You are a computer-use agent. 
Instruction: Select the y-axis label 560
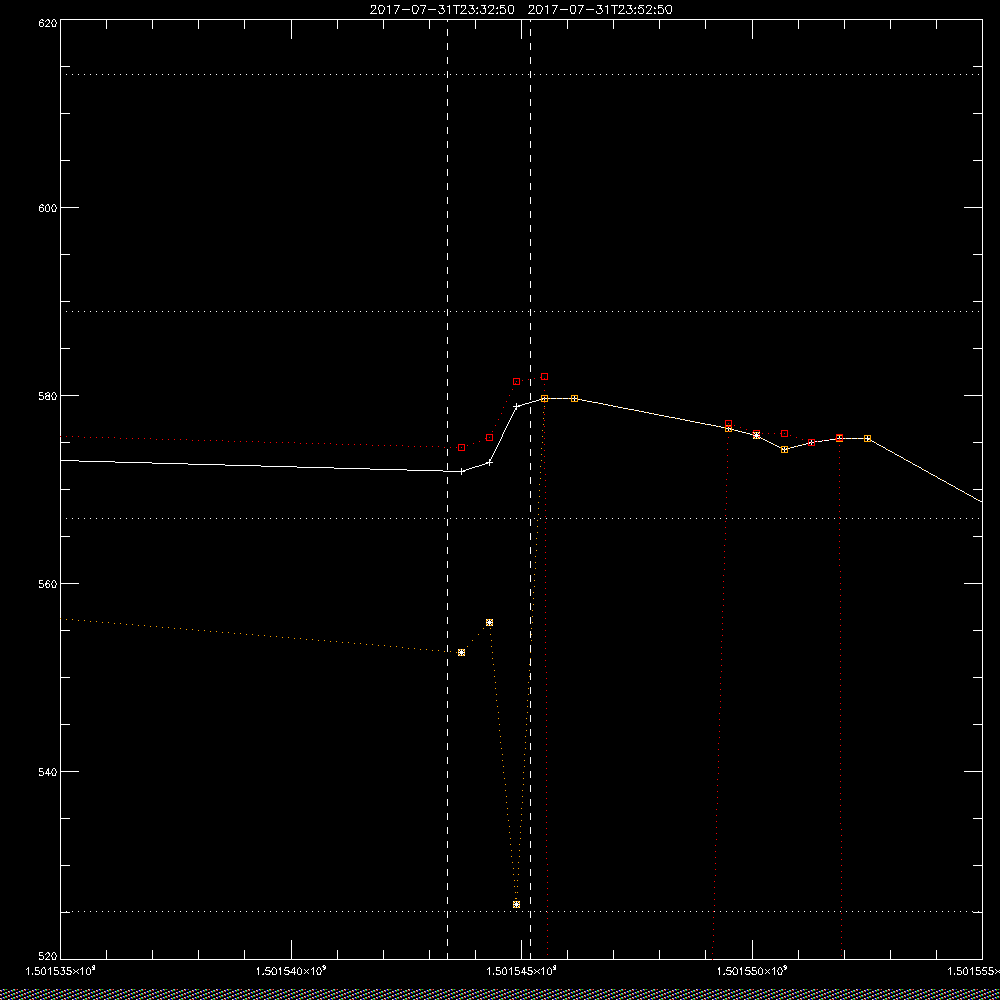click(x=48, y=584)
